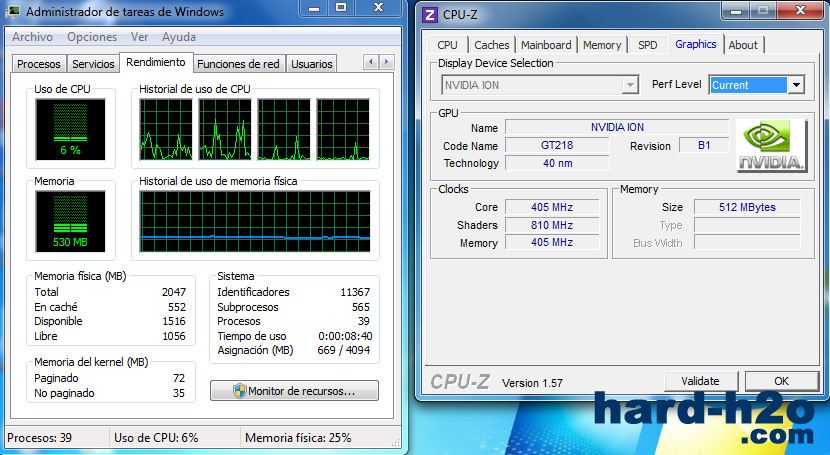Viewport: 830px width, 455px height.
Task: Click shield icon on Monitor de recursos button
Action: 240,391
